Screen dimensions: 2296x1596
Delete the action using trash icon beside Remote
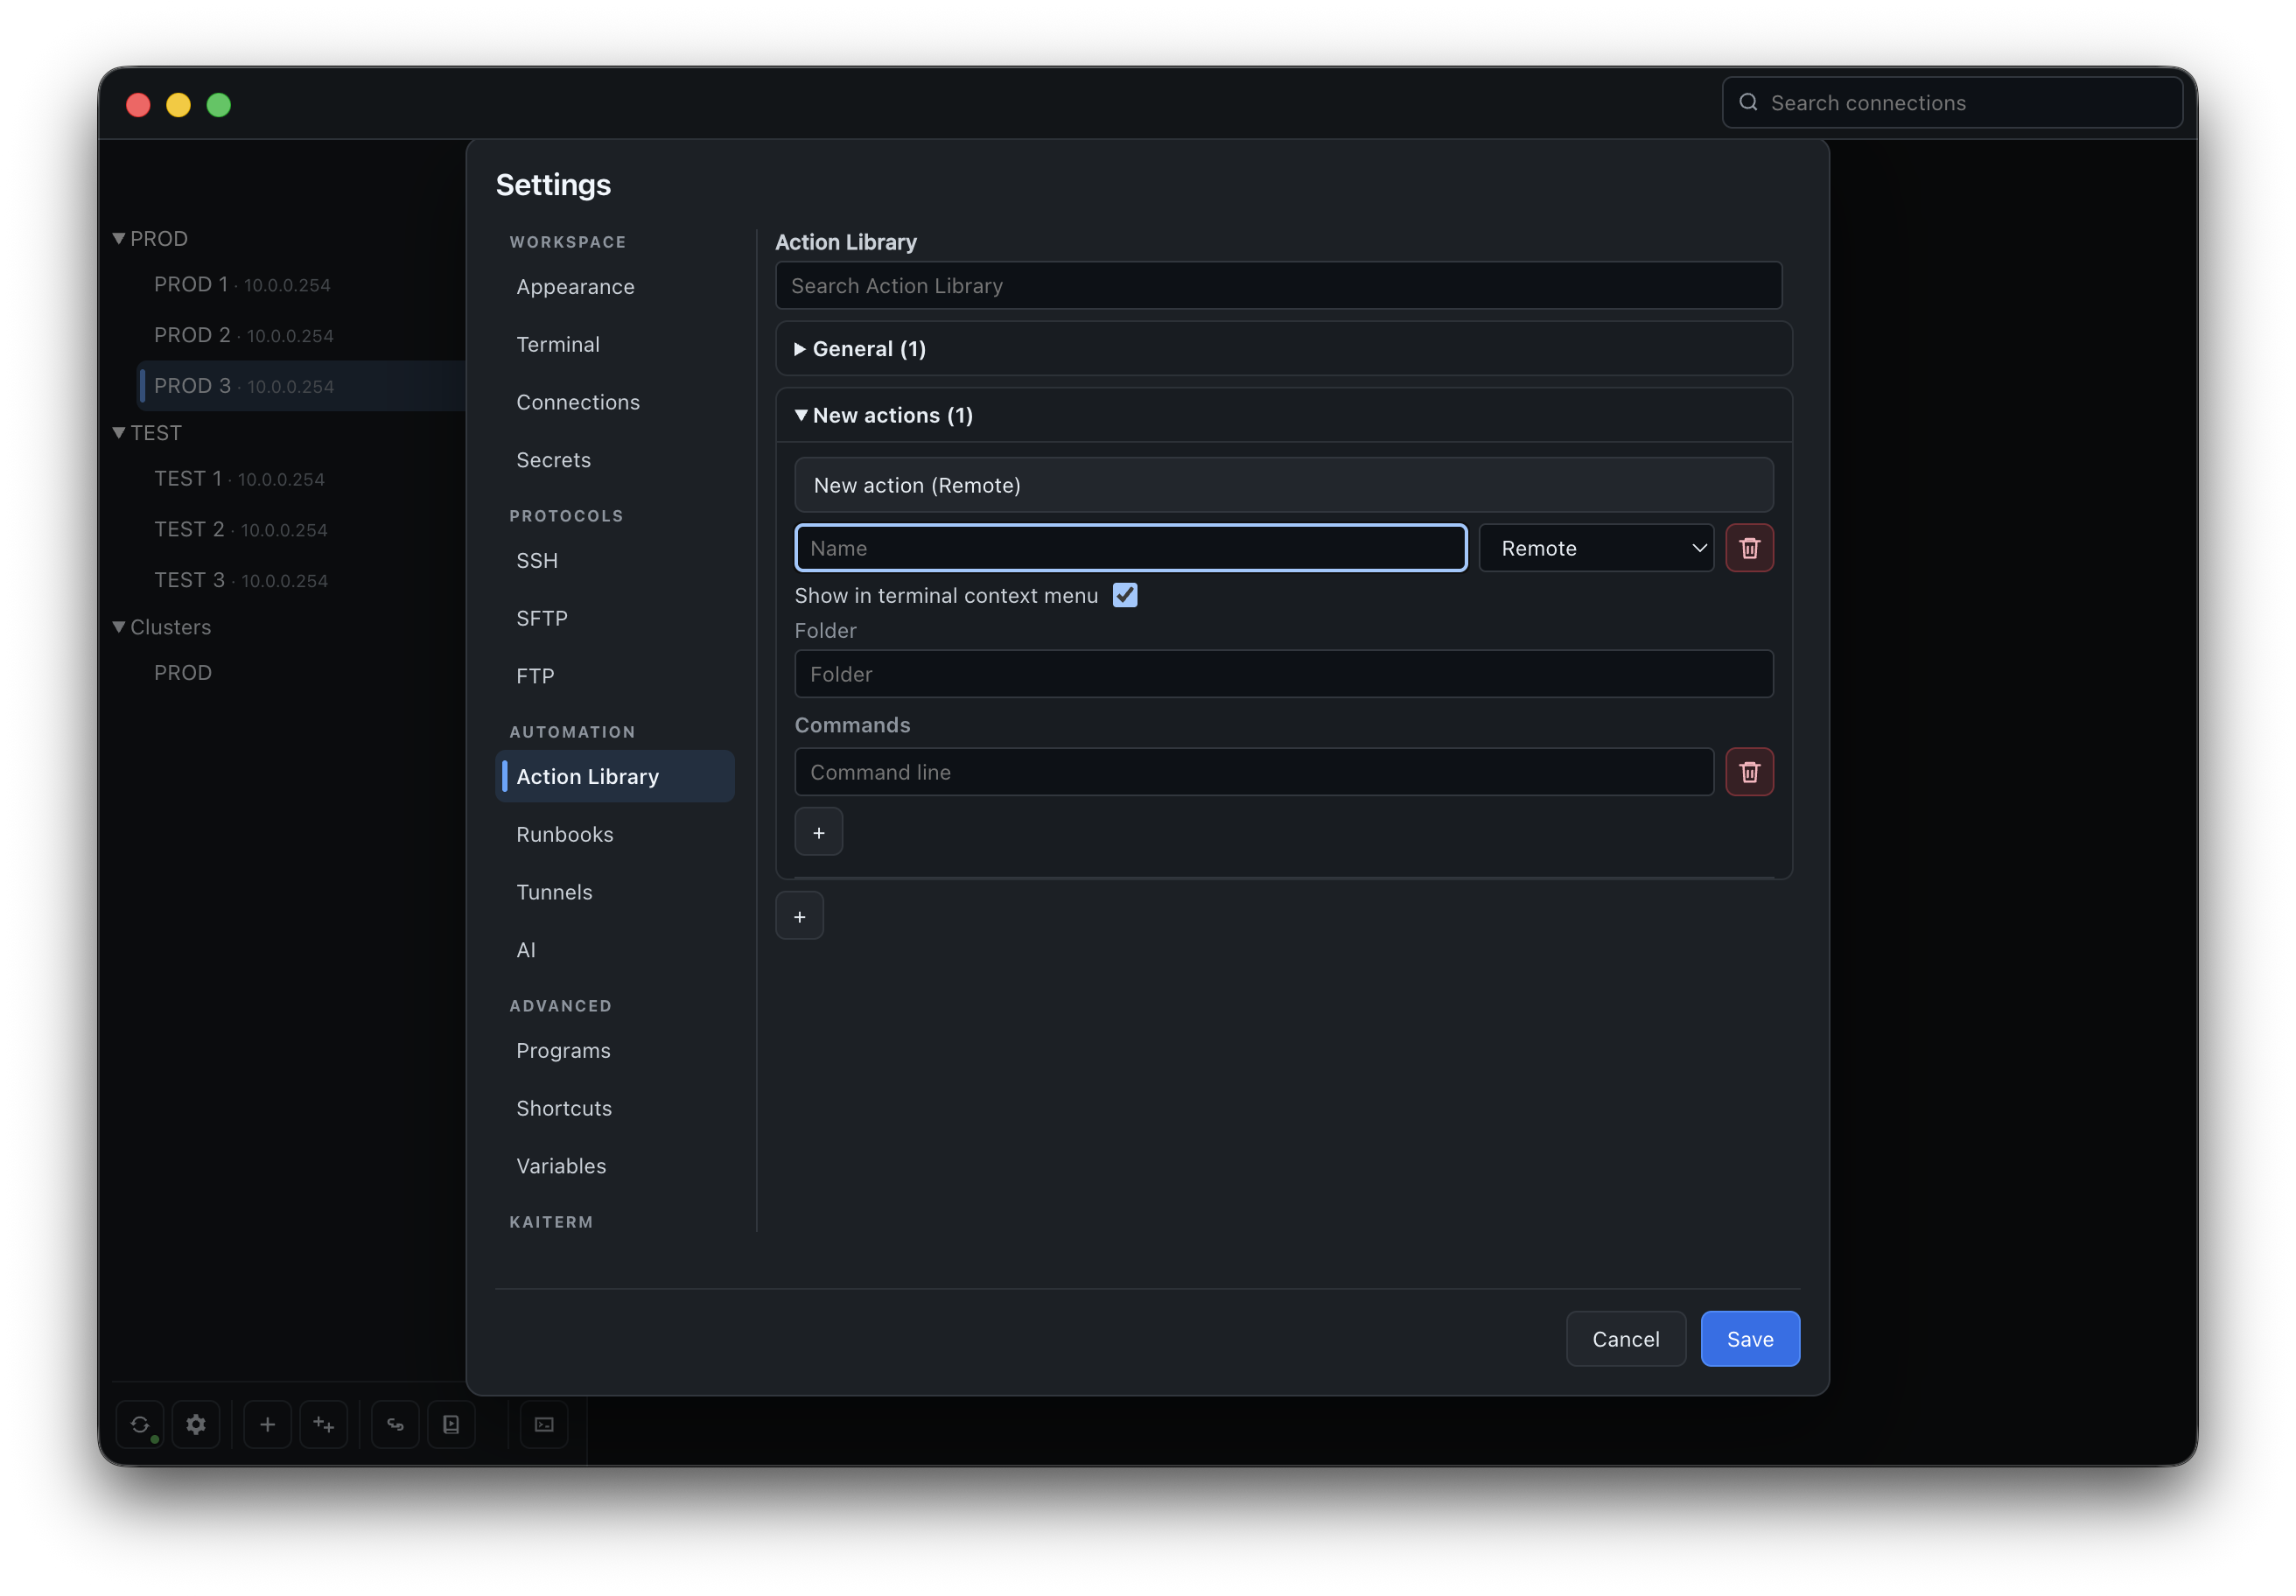click(1749, 548)
